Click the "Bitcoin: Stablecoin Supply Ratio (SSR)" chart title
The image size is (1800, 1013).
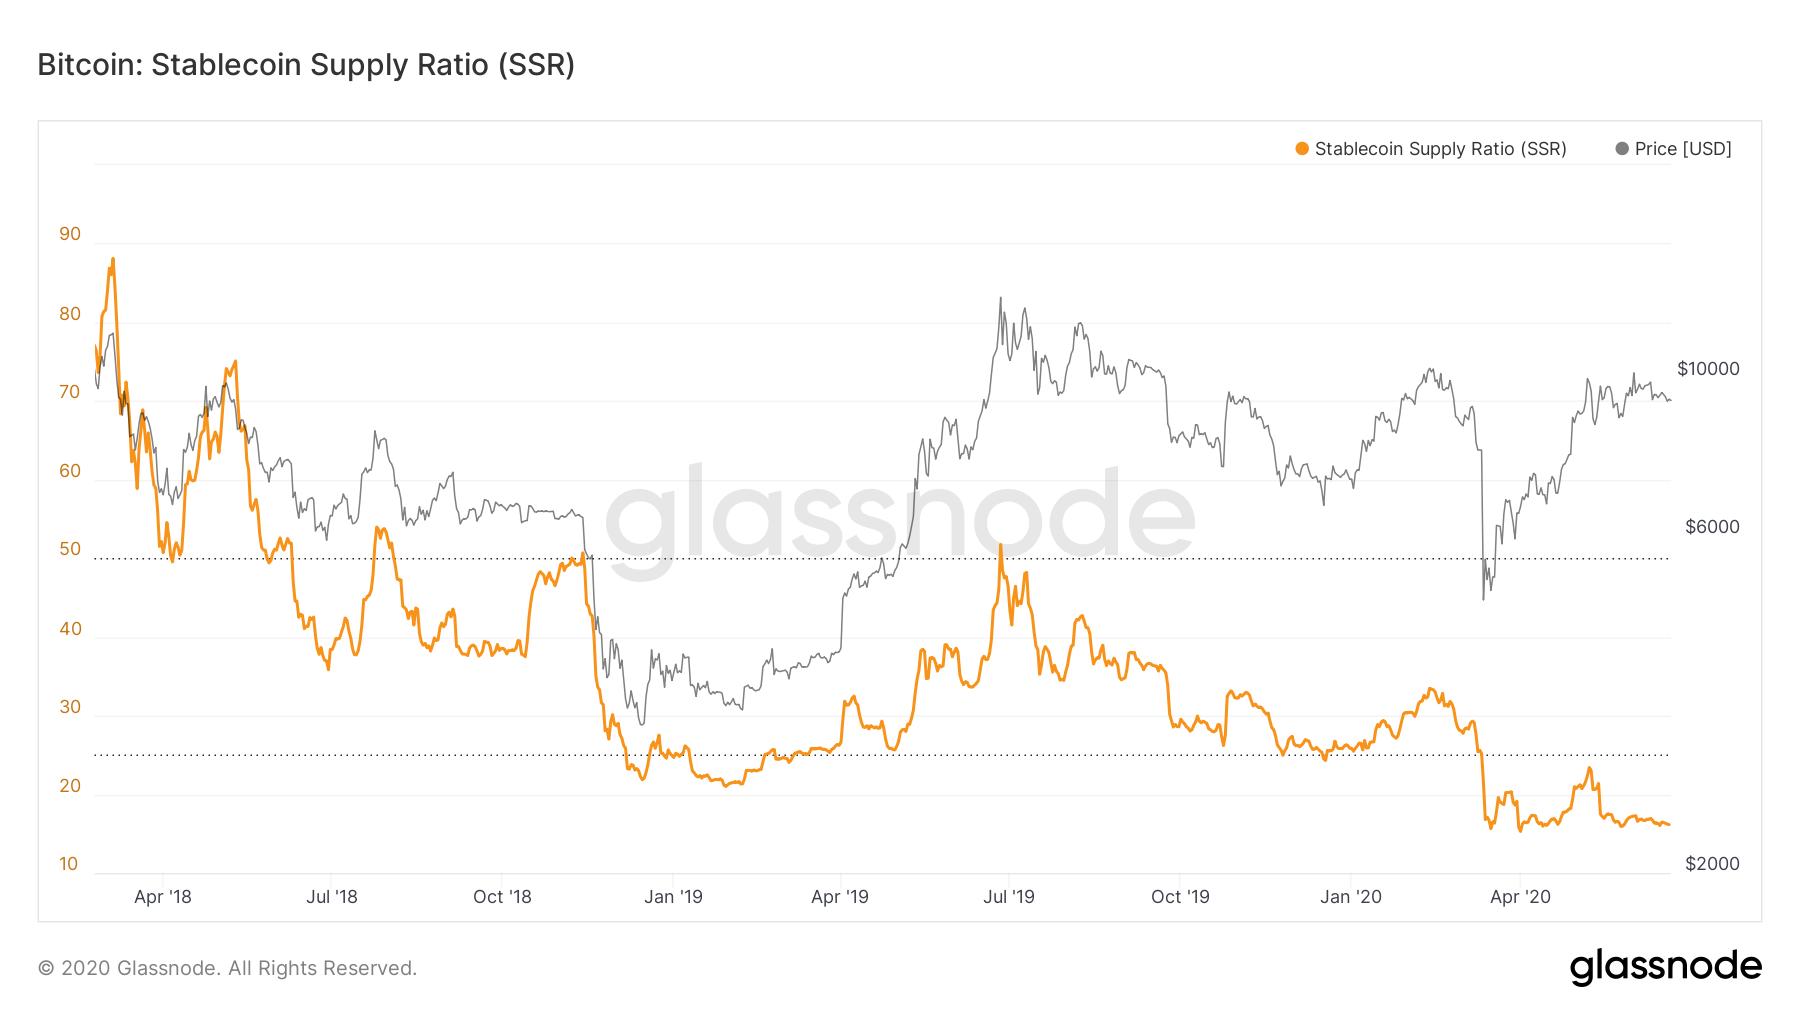click(306, 65)
